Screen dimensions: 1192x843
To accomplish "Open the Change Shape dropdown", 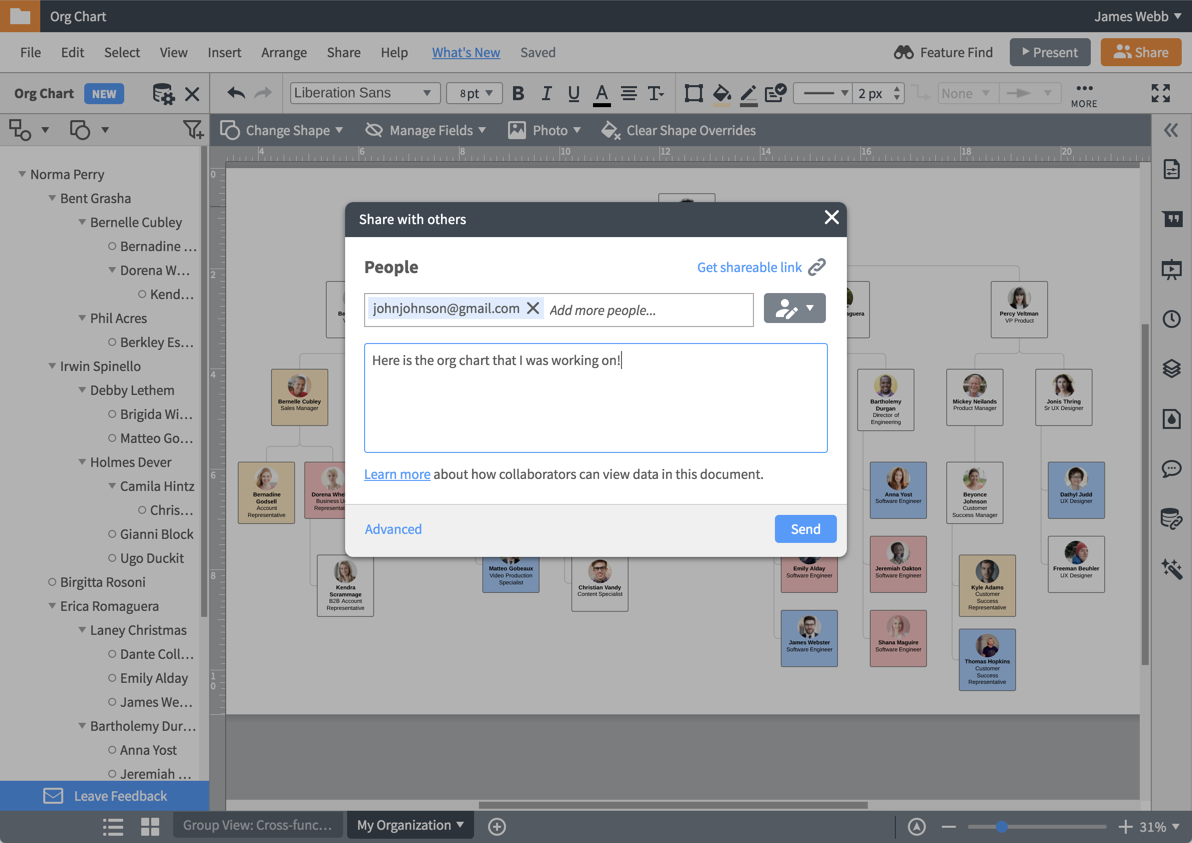I will [281, 129].
